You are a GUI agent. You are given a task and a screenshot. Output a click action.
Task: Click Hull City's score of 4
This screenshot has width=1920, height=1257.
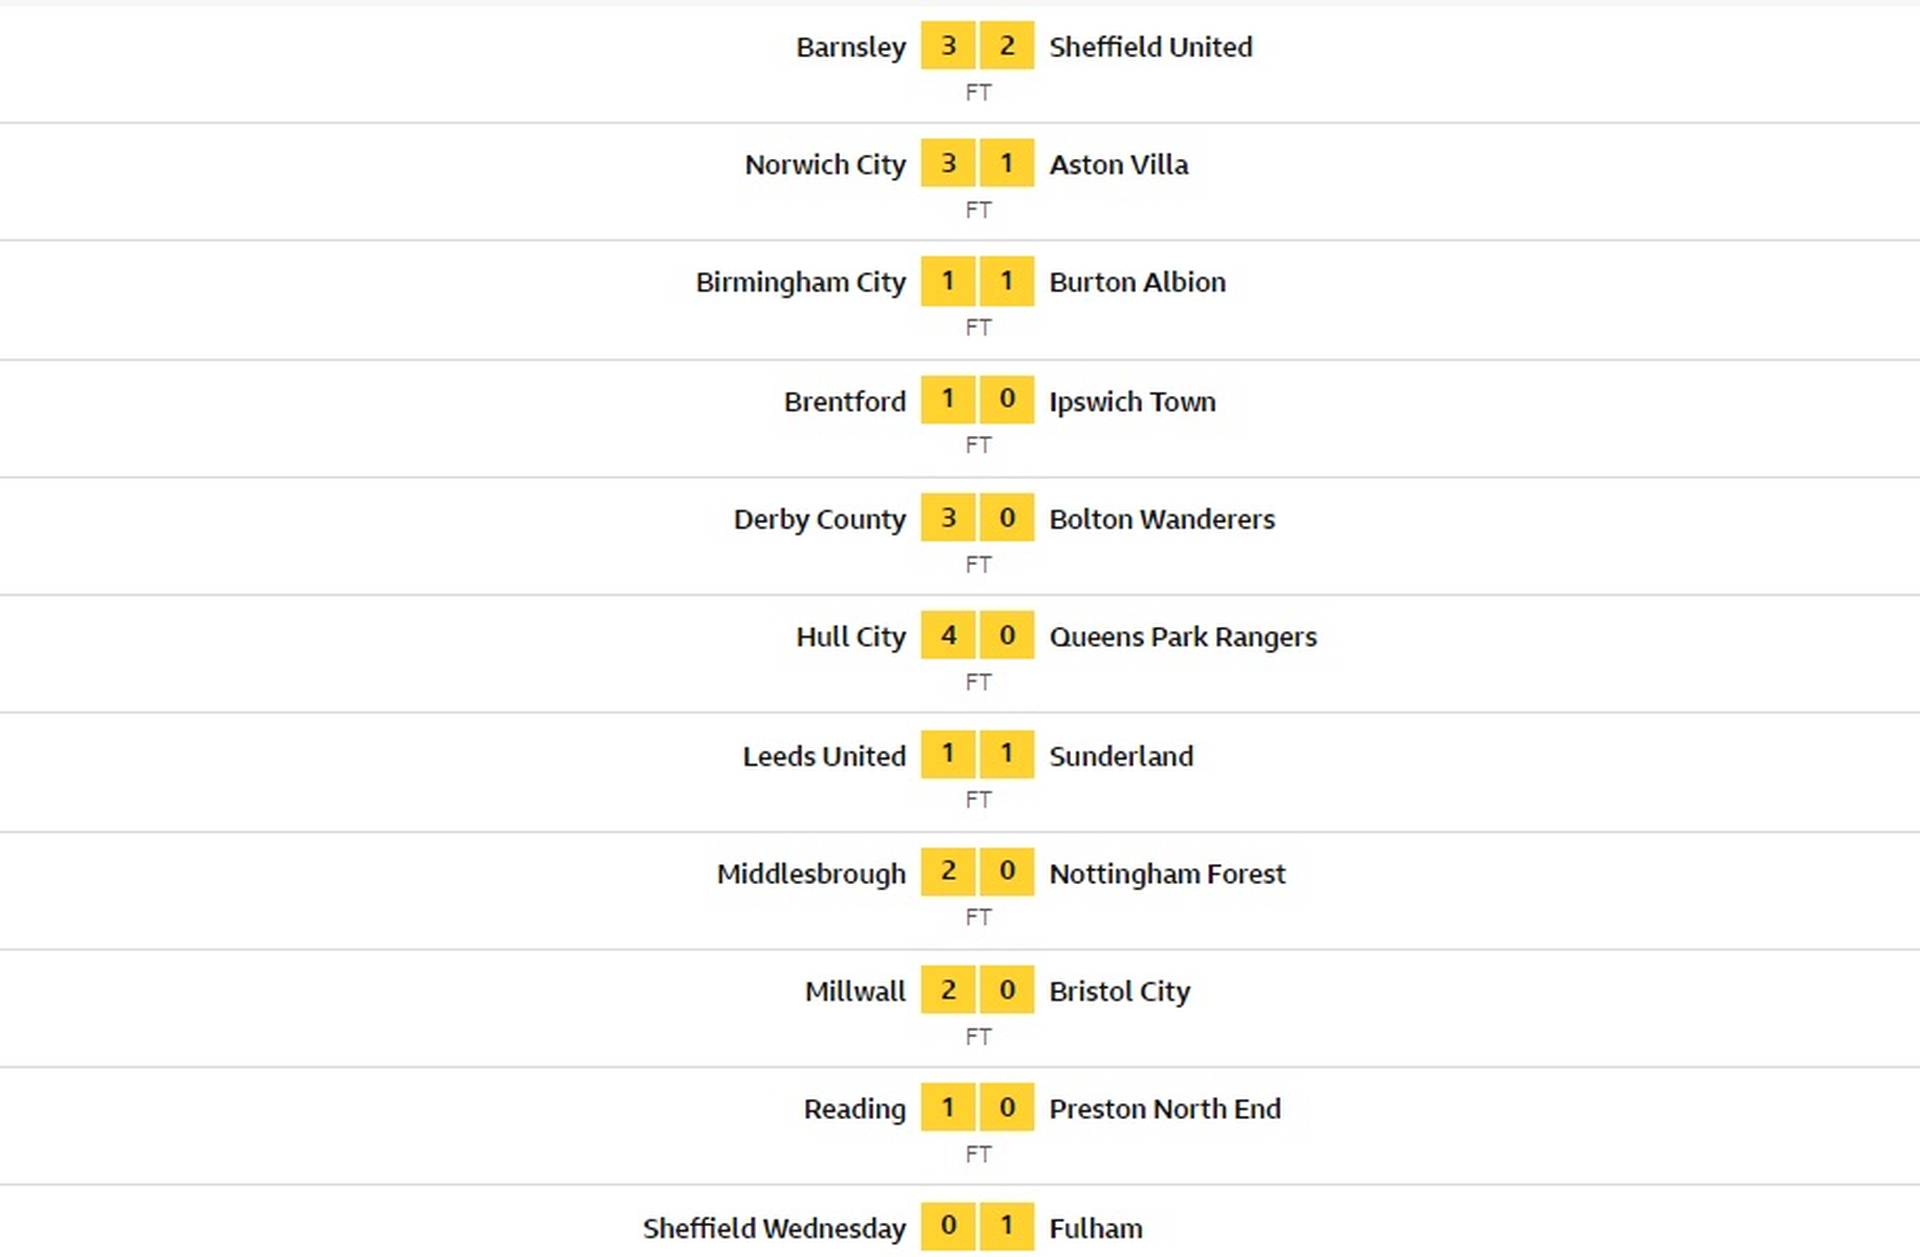(x=948, y=636)
